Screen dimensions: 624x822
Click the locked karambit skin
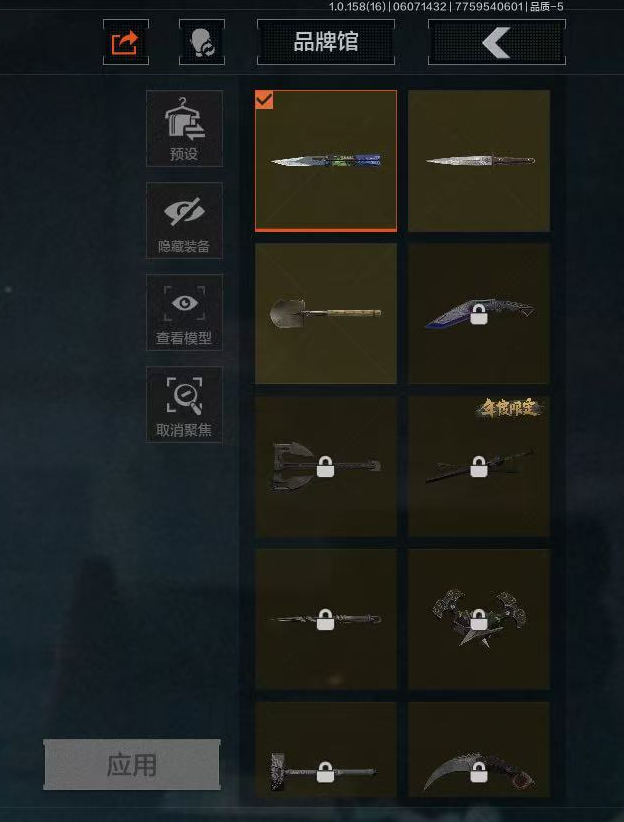479,750
